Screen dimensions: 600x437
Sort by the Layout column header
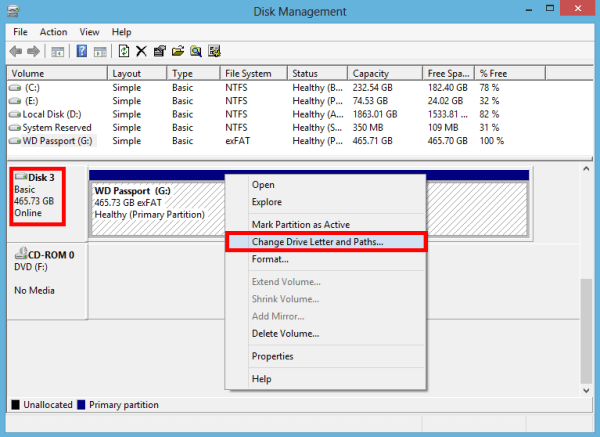click(x=137, y=73)
